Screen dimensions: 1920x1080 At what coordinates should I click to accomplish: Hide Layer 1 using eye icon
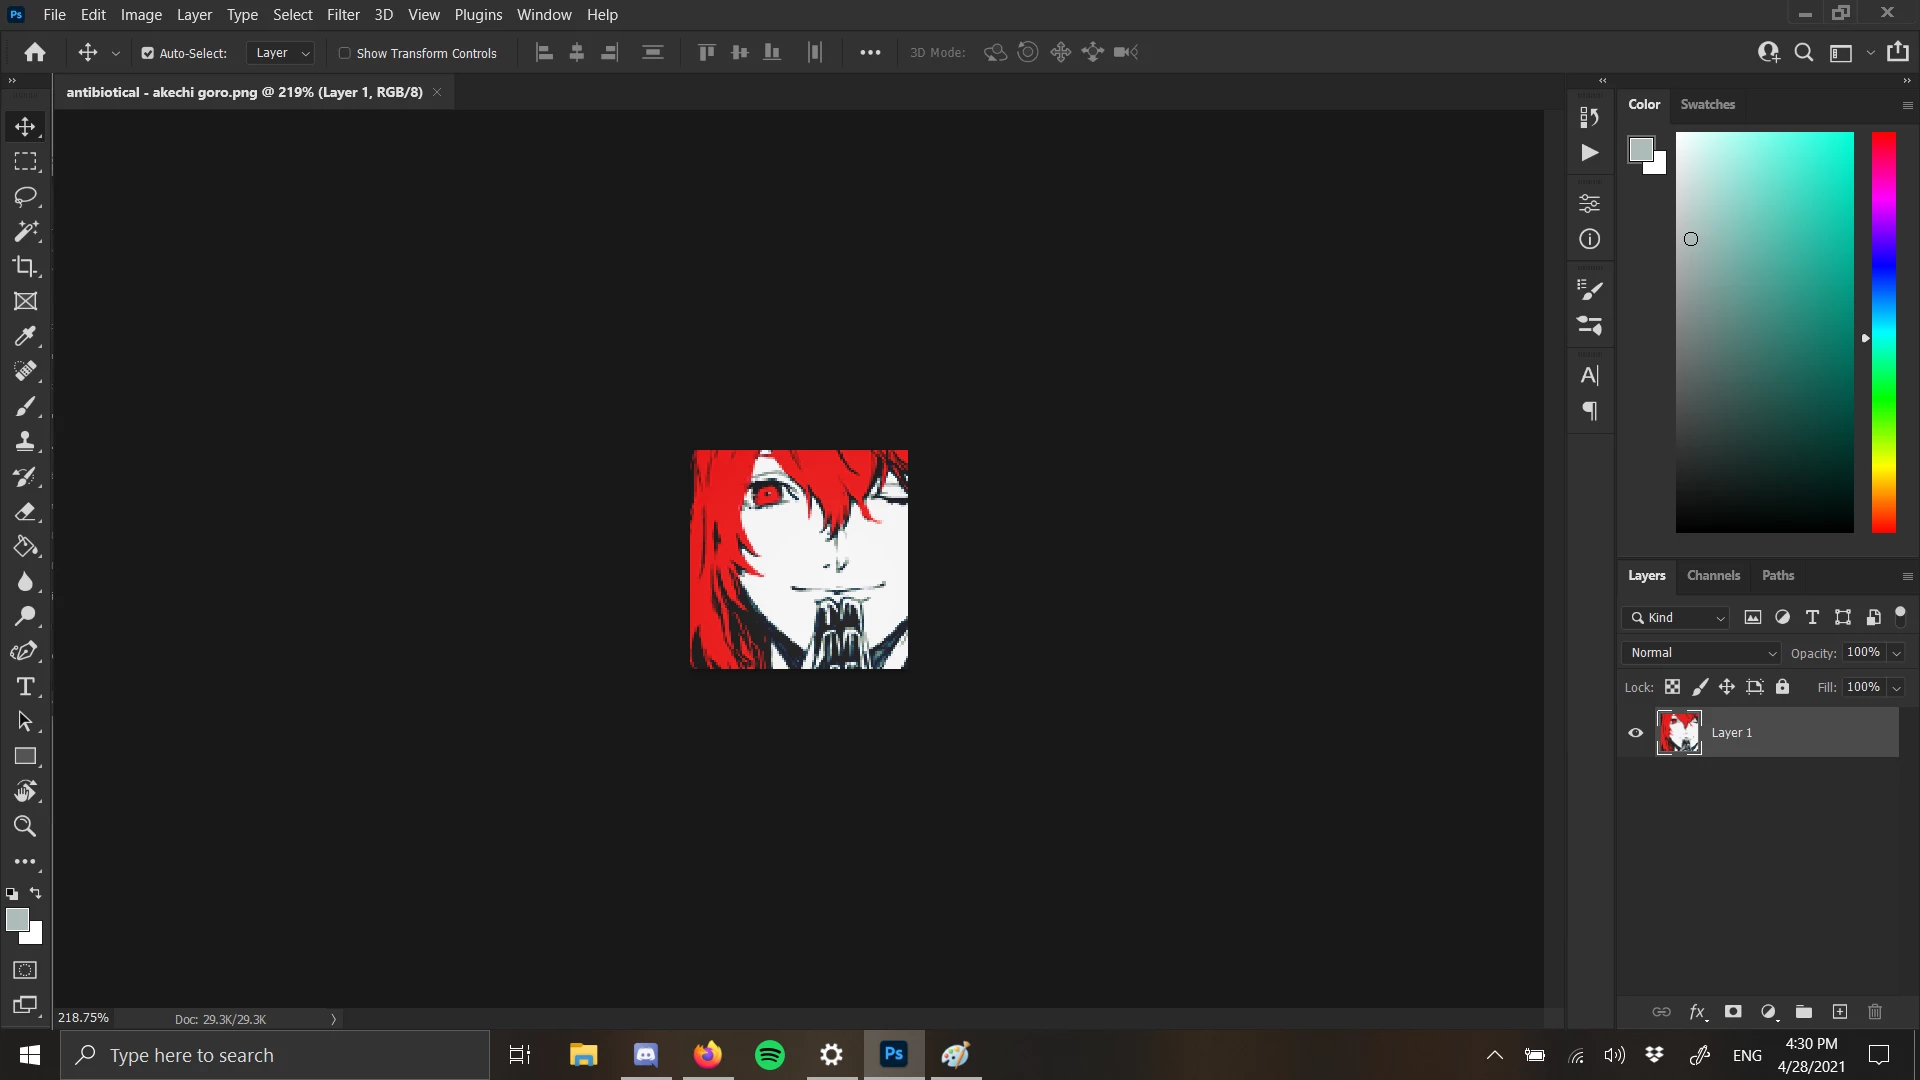[x=1636, y=733]
